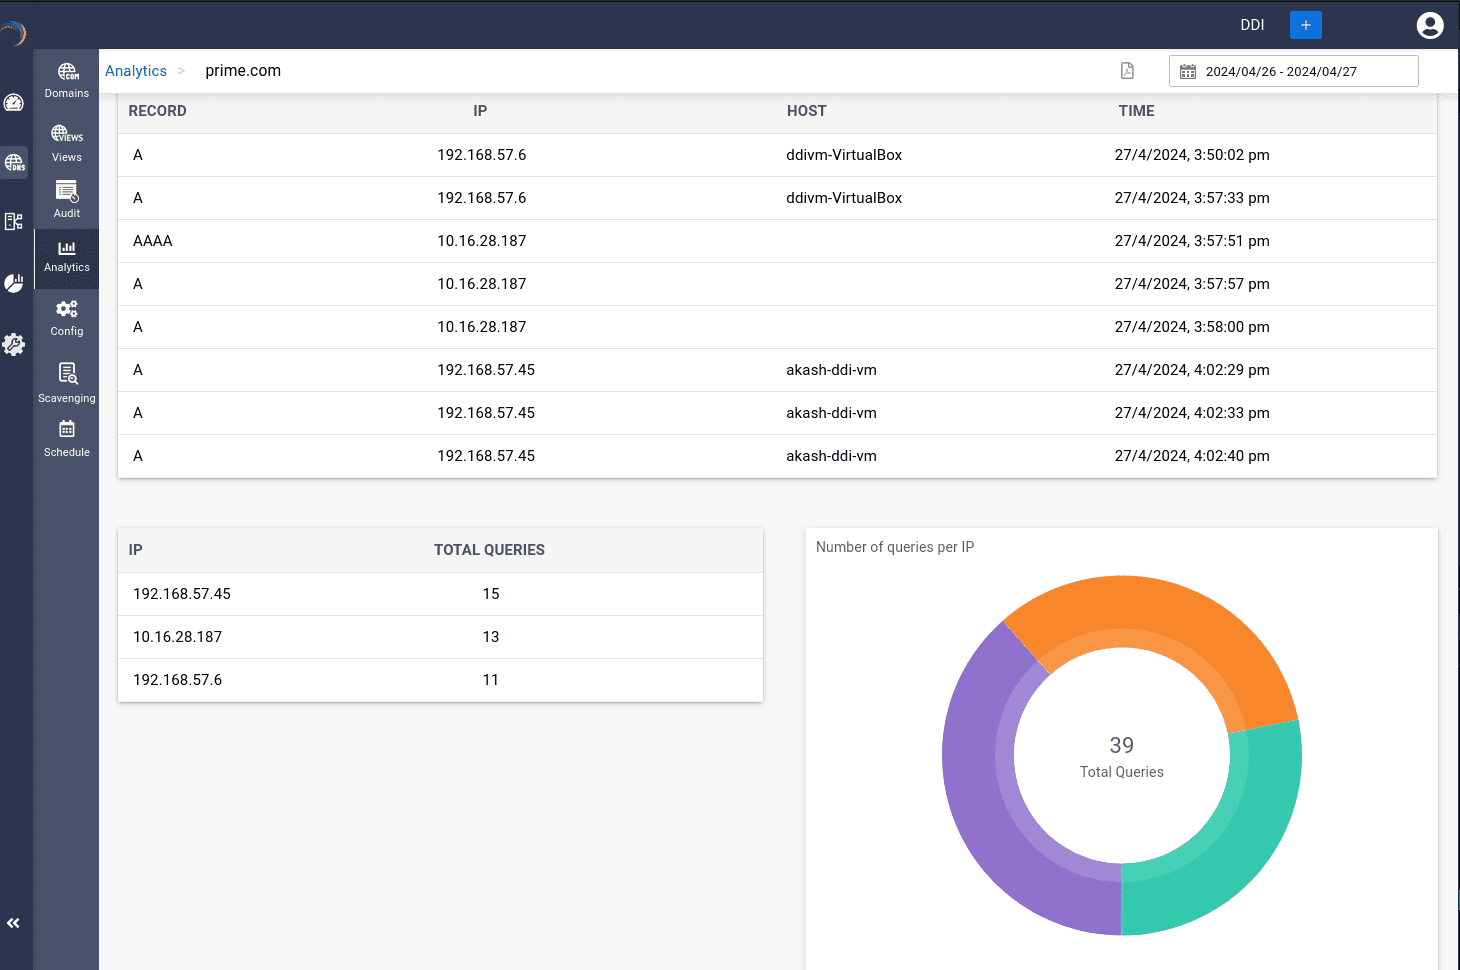
Task: Open the Domains section
Action: (66, 78)
